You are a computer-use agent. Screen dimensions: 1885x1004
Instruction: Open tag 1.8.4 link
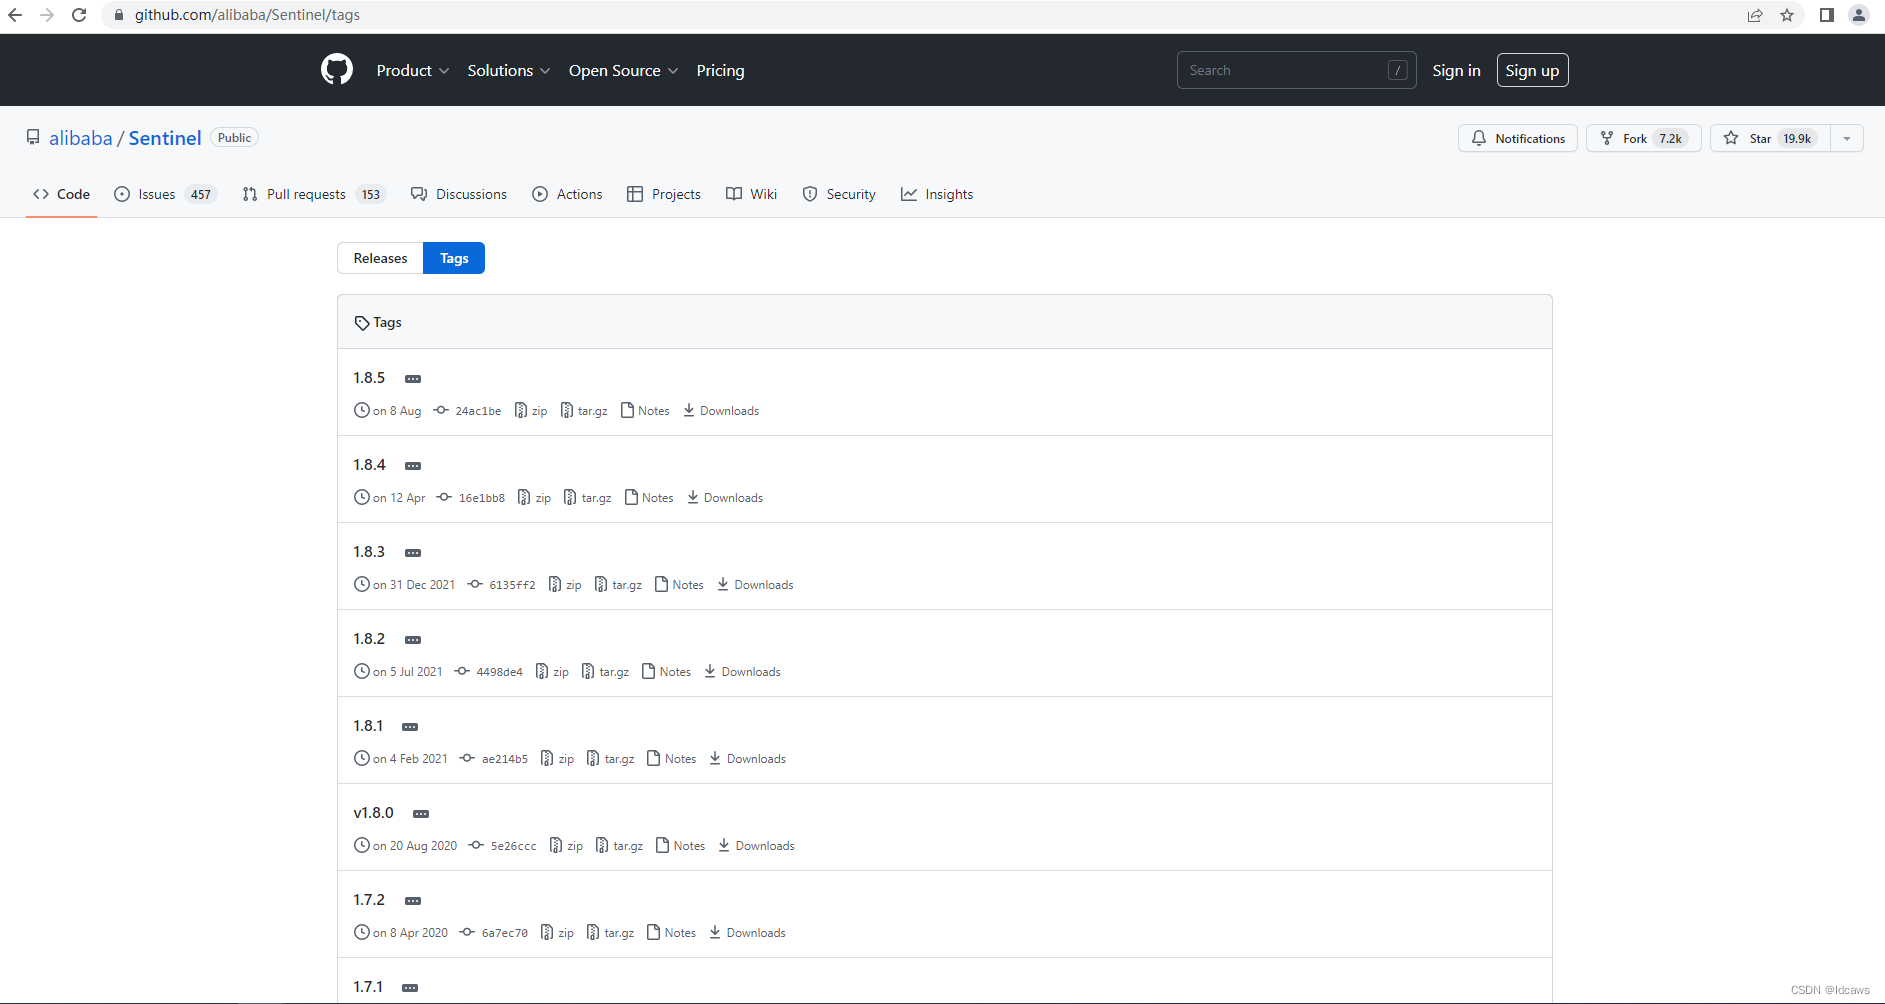coord(369,465)
